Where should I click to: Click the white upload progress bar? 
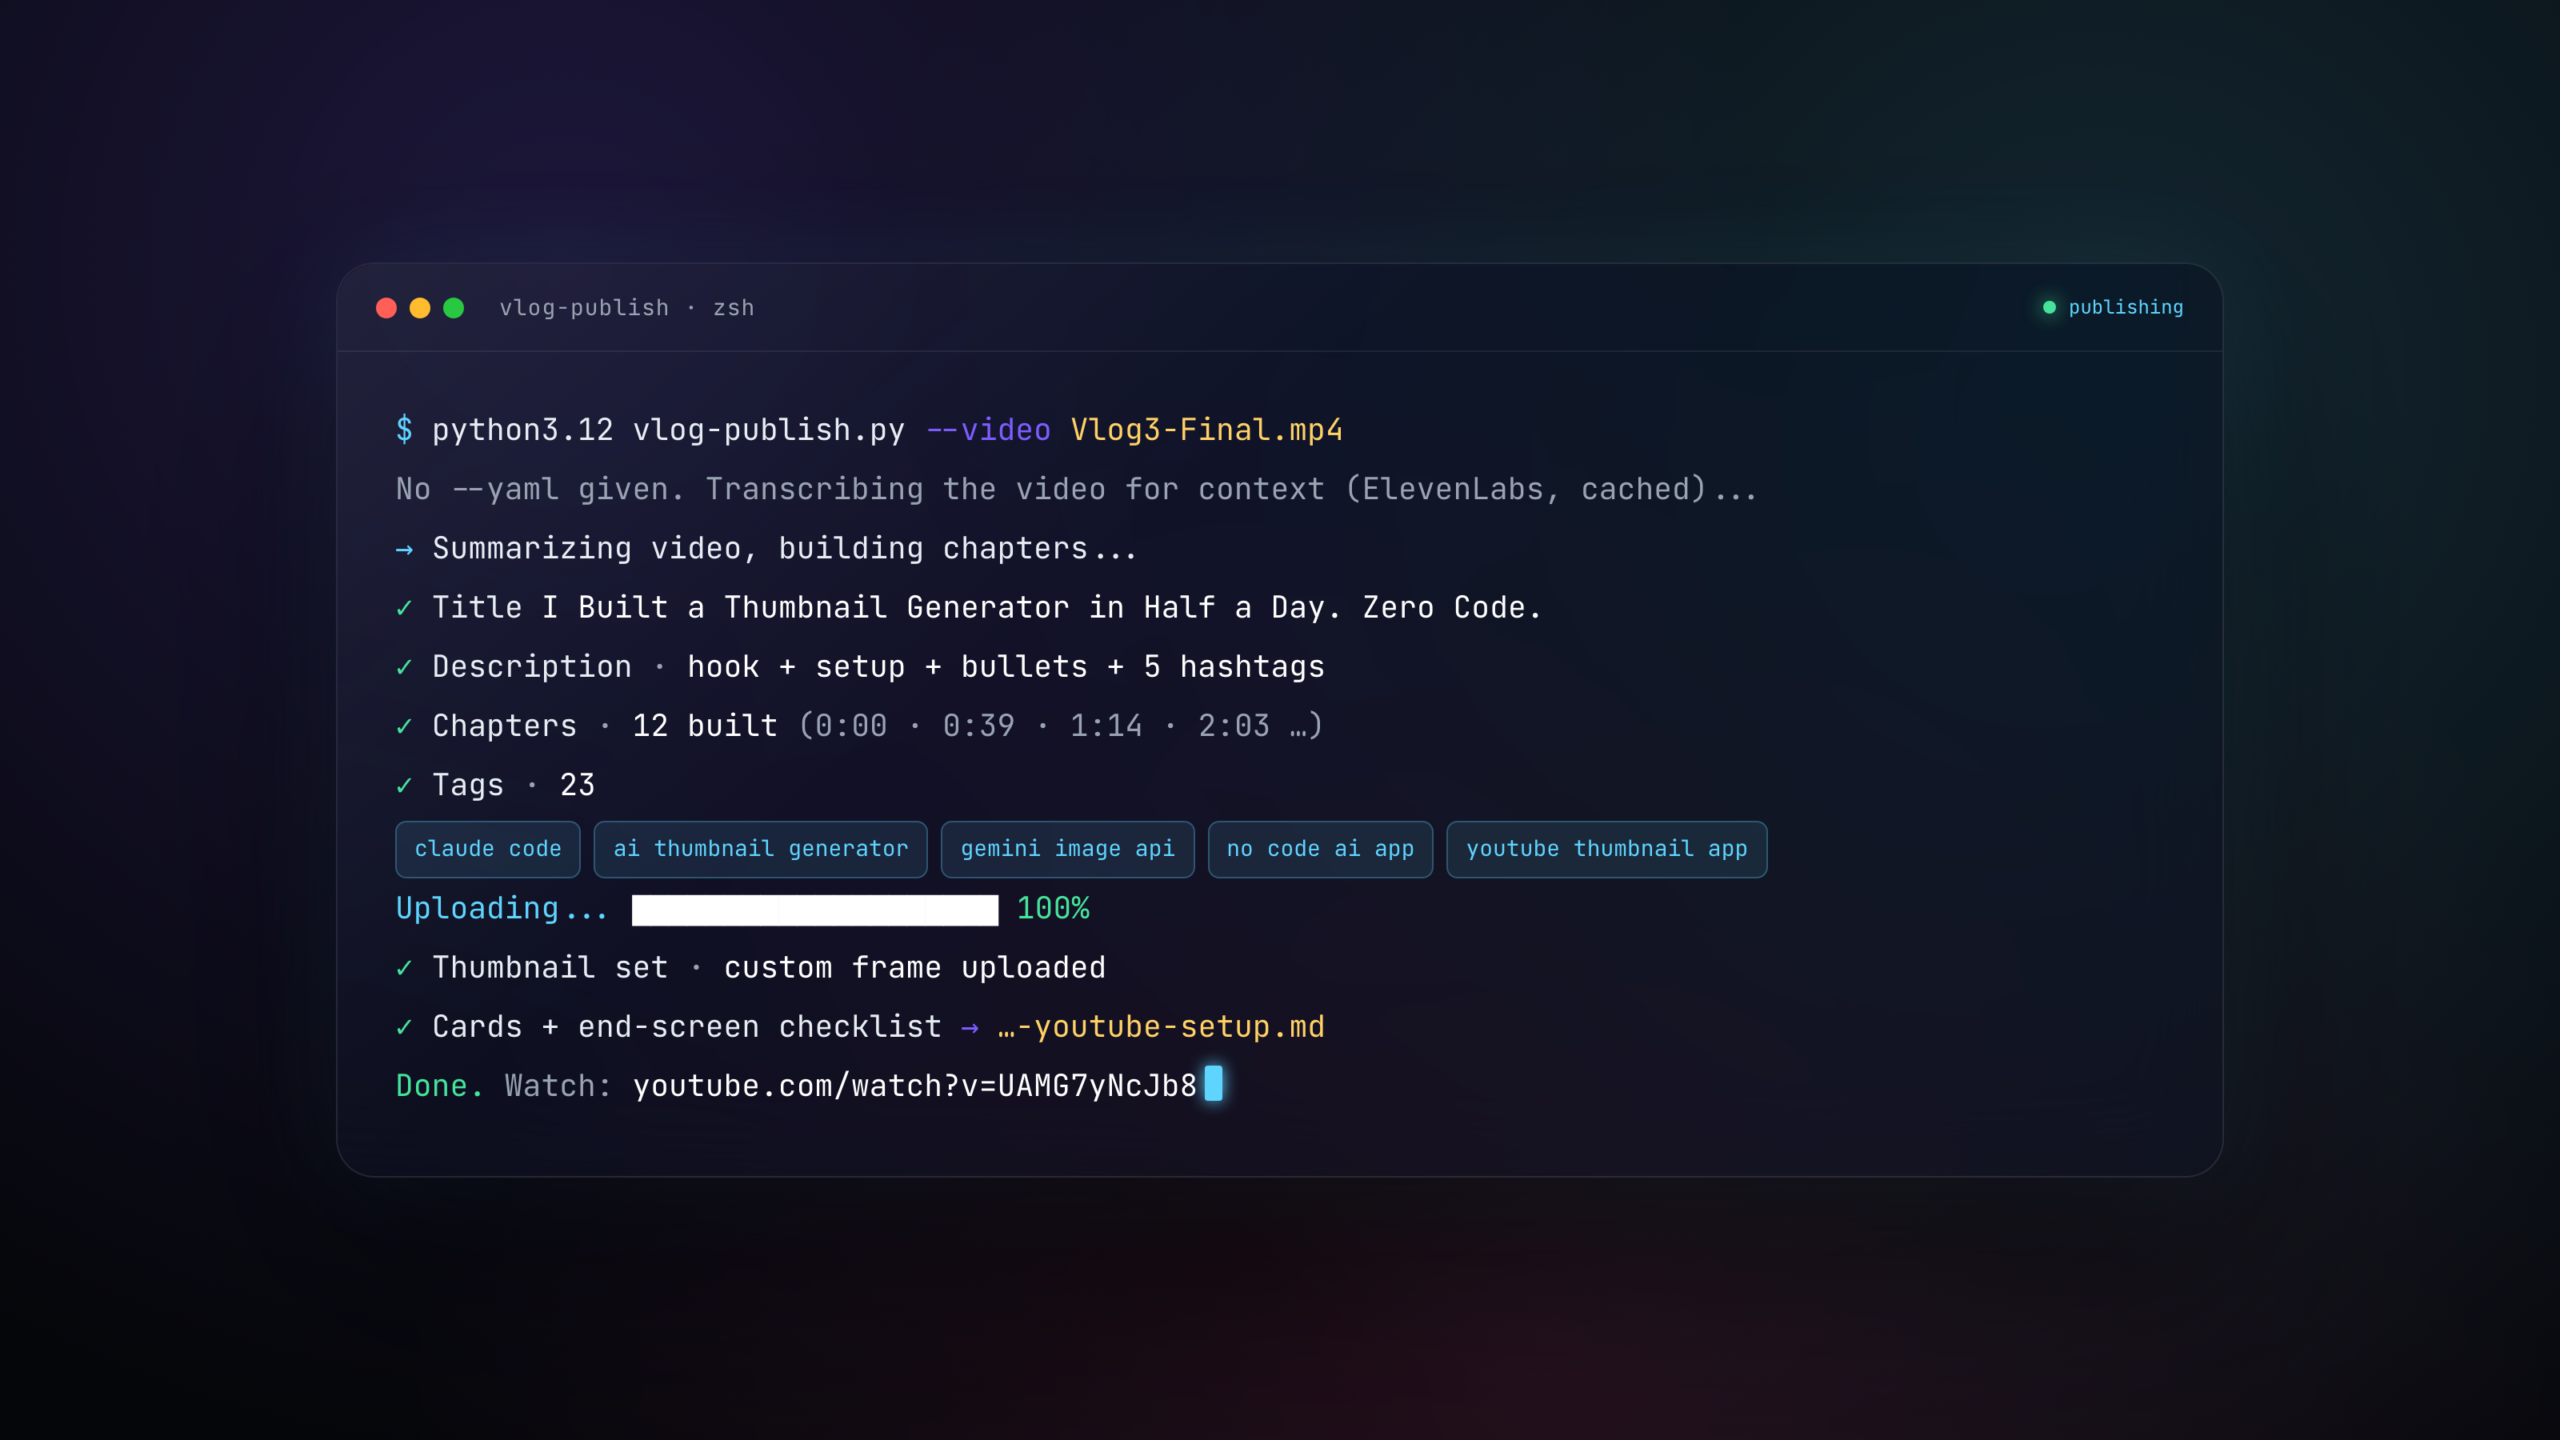tap(815, 910)
